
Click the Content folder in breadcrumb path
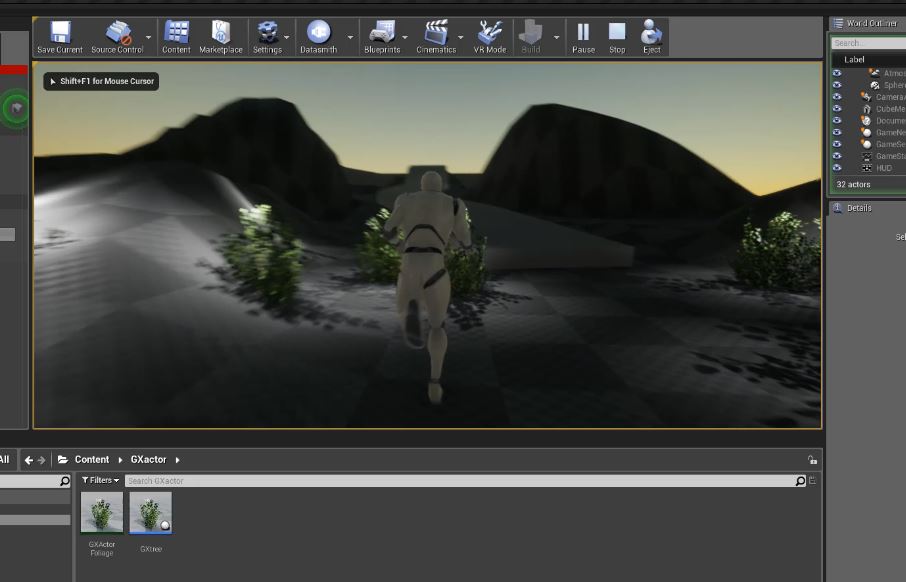(91, 460)
